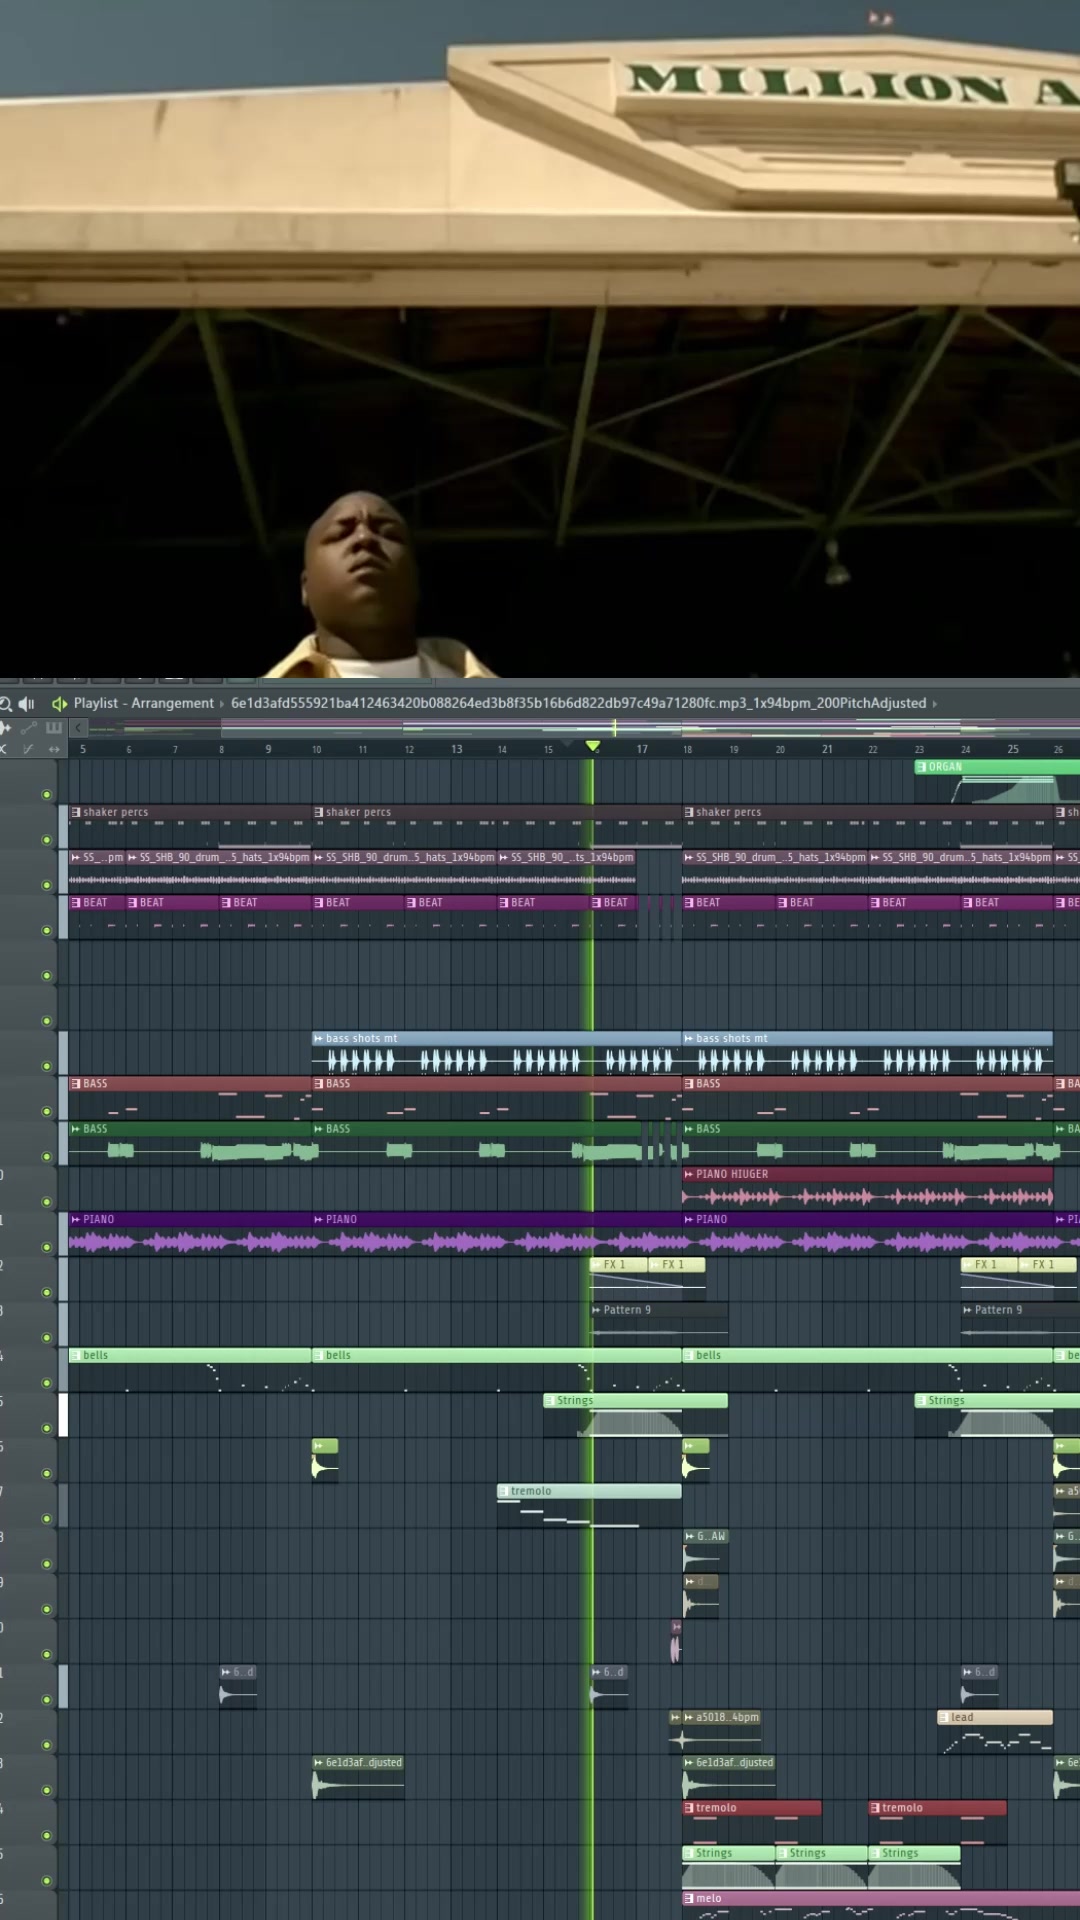Jump to bar 9 on timeline ruler
This screenshot has width=1080, height=1920.
[268, 749]
